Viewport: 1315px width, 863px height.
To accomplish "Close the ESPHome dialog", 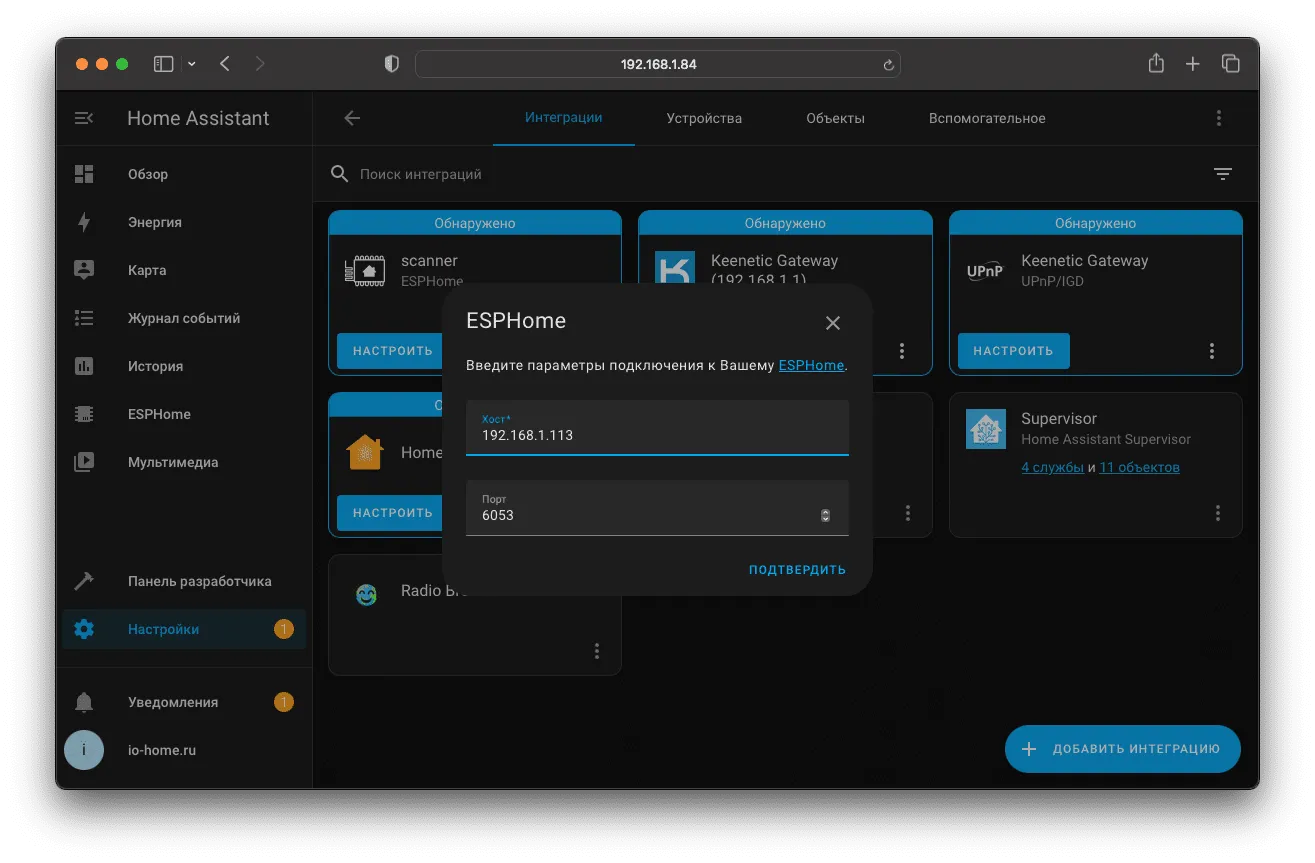I will coord(833,323).
